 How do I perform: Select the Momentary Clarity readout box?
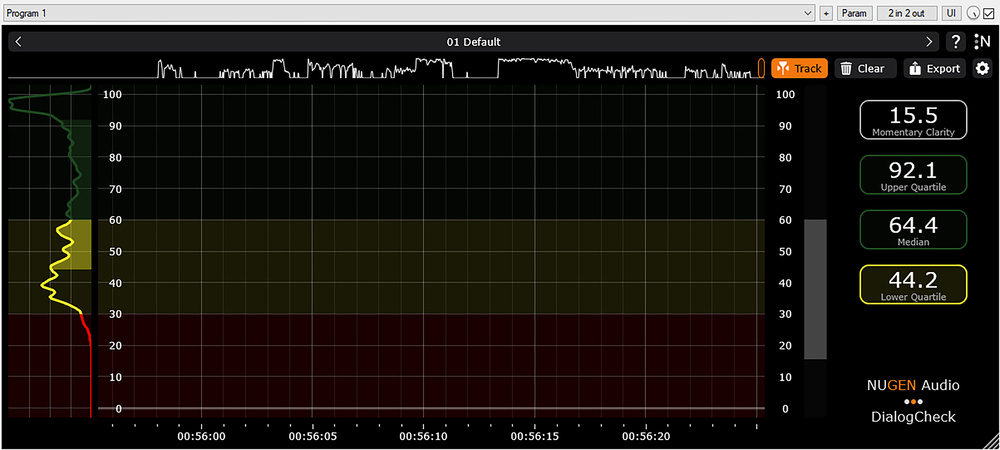[x=913, y=120]
